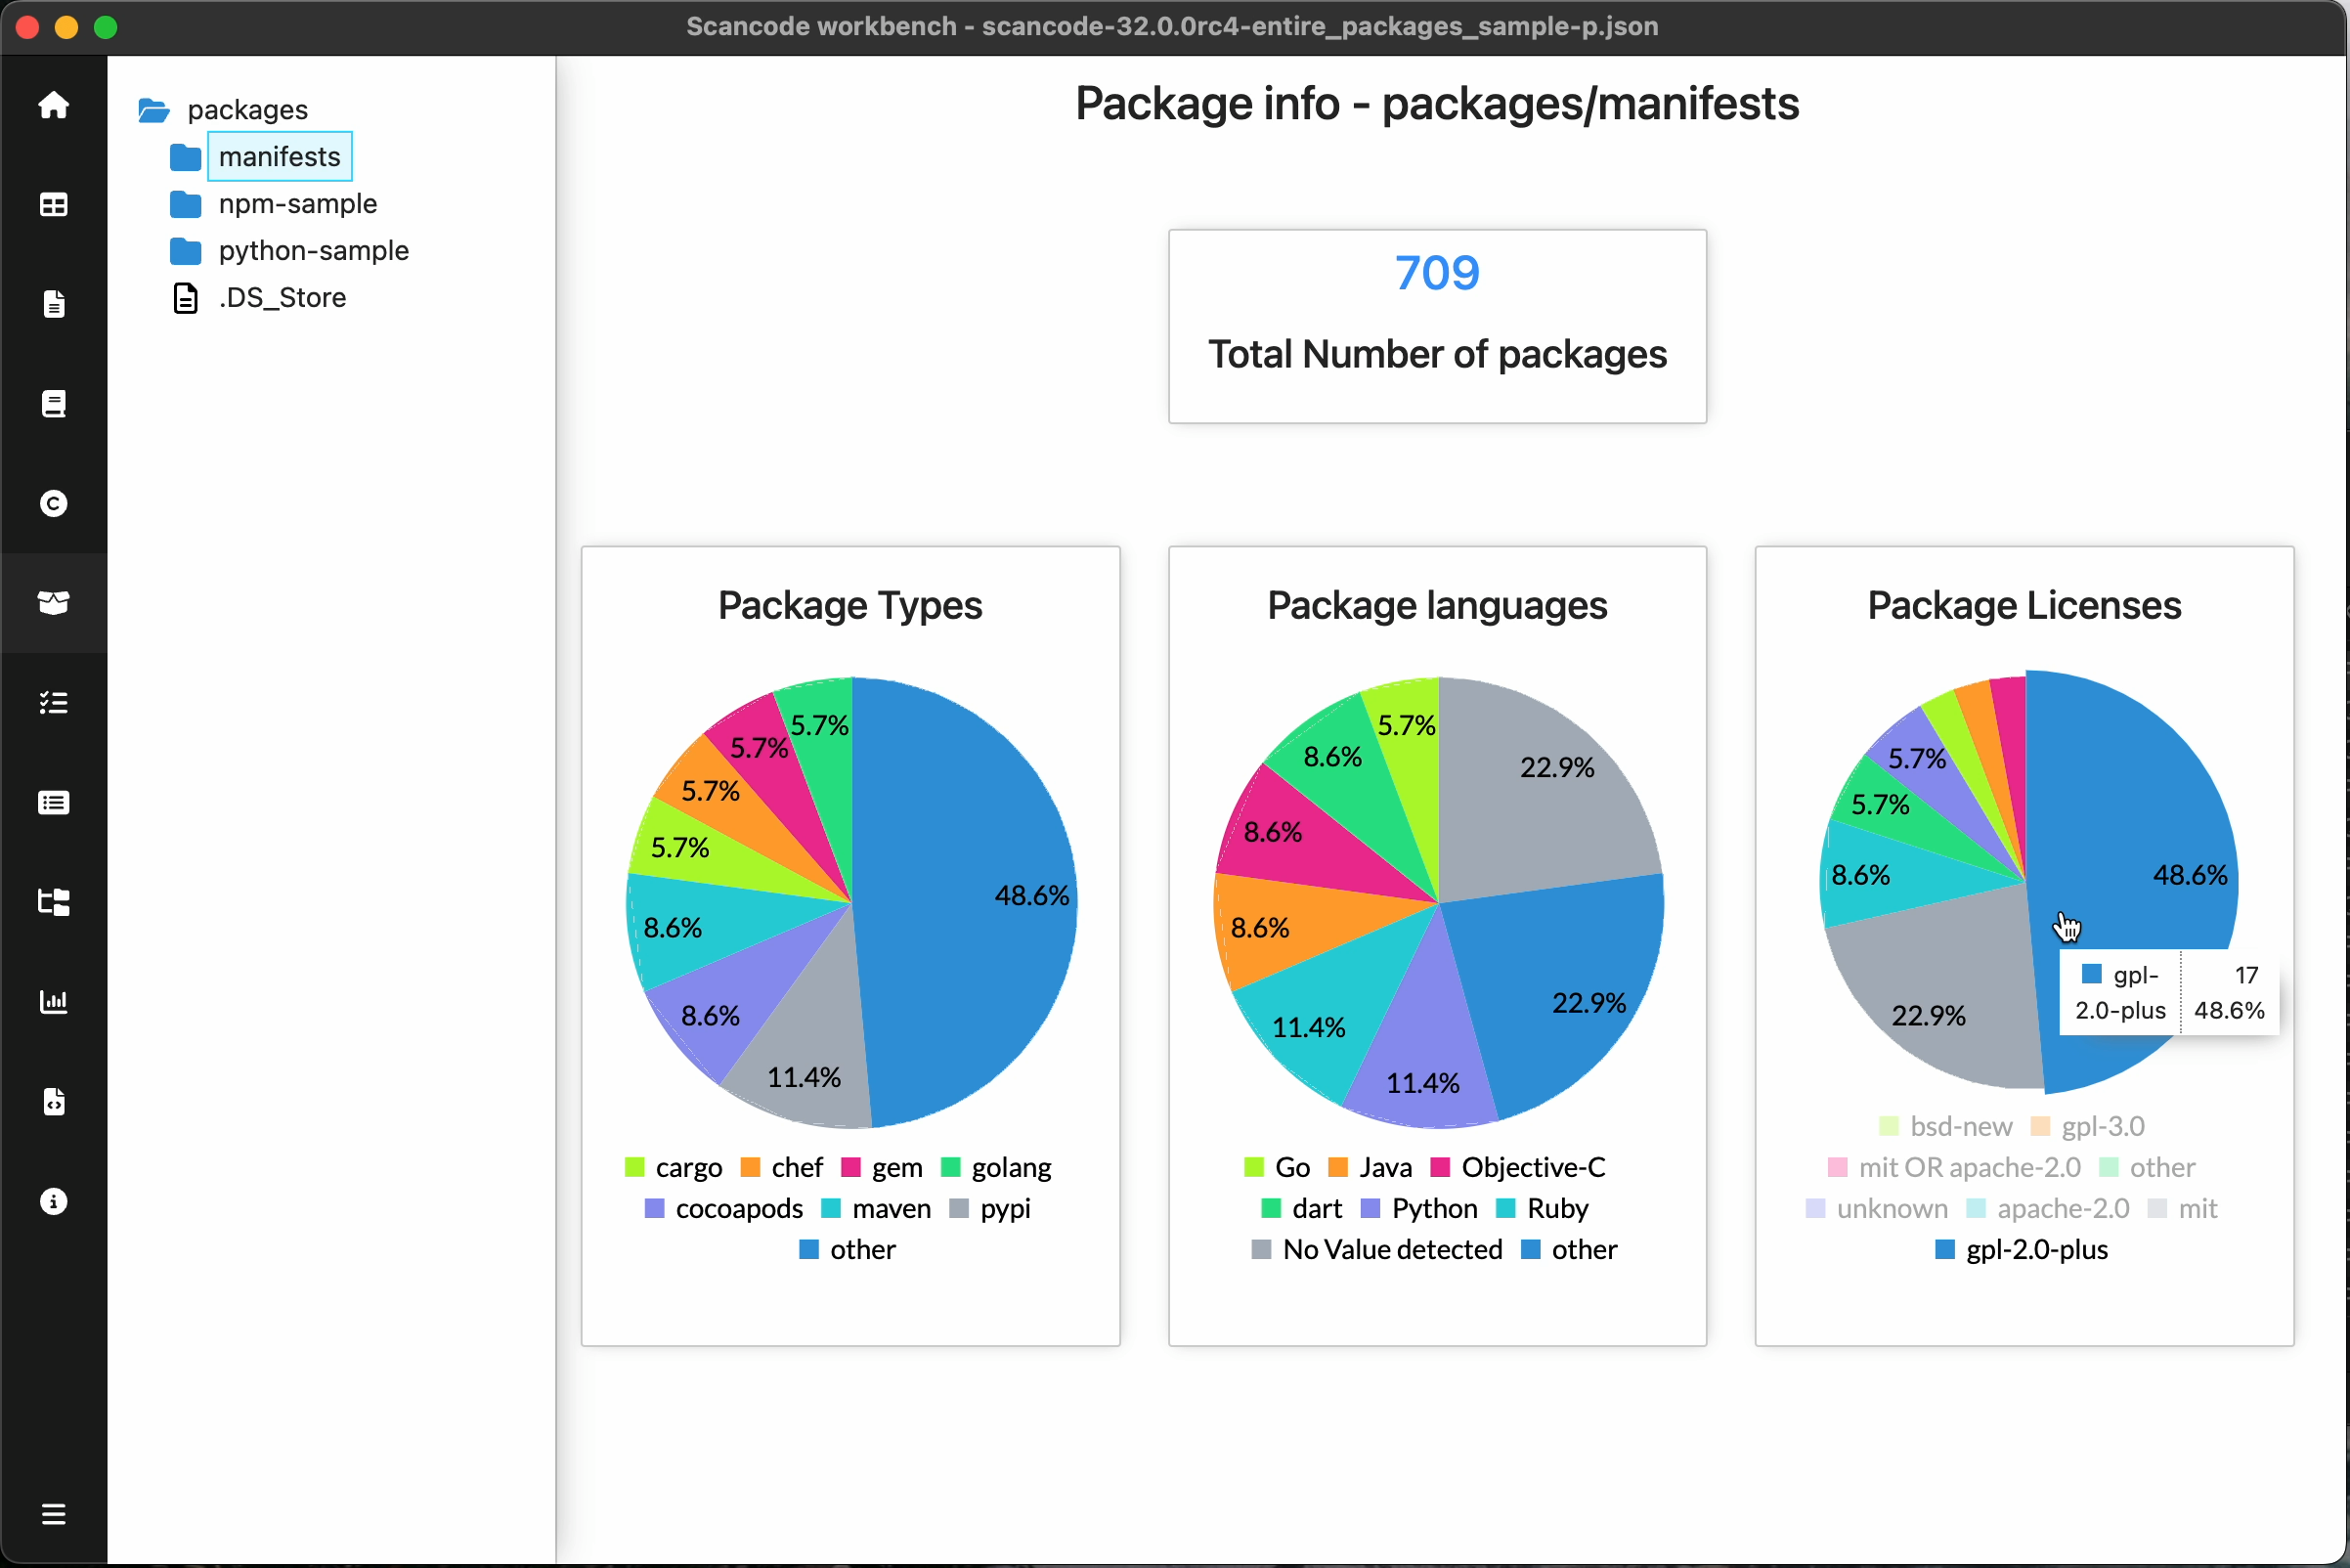Select the python-sample folder in tree
Viewport: 2350px width, 1568px height.
314,251
